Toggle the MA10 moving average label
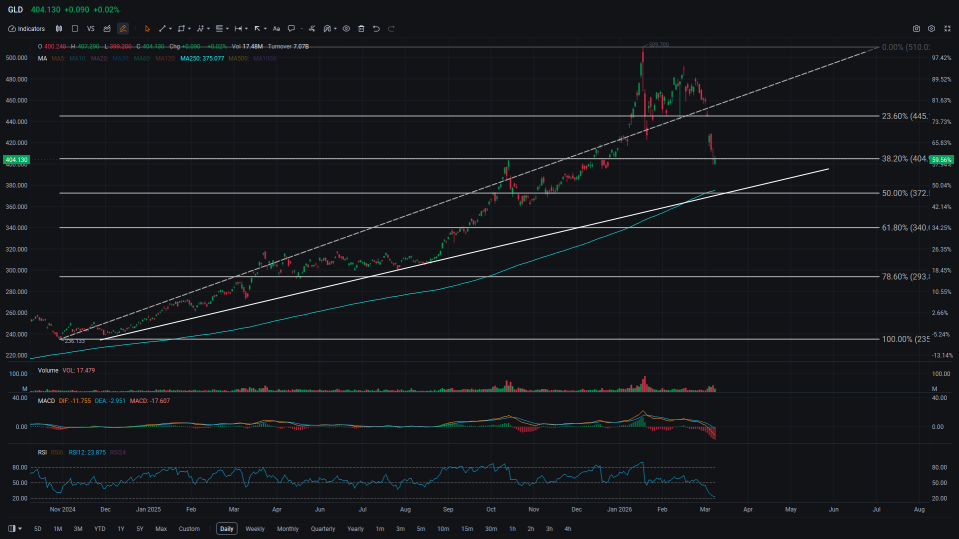 (77, 59)
